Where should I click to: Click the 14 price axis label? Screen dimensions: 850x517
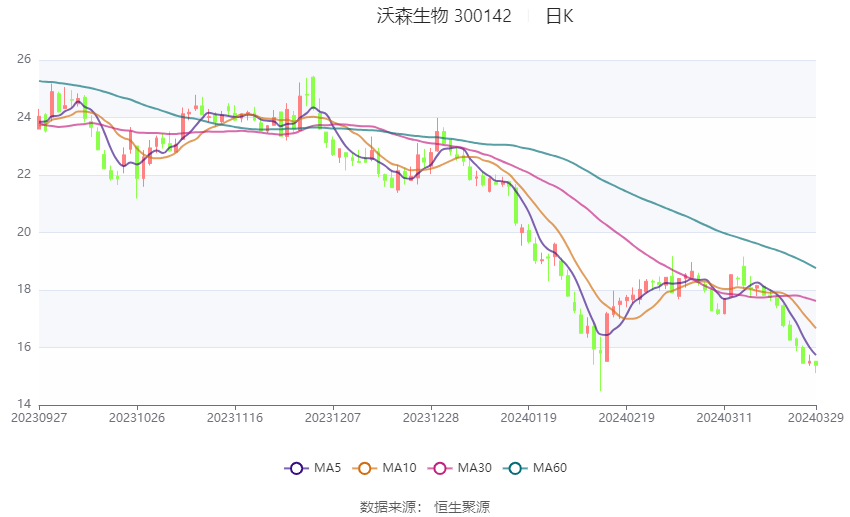24,405
